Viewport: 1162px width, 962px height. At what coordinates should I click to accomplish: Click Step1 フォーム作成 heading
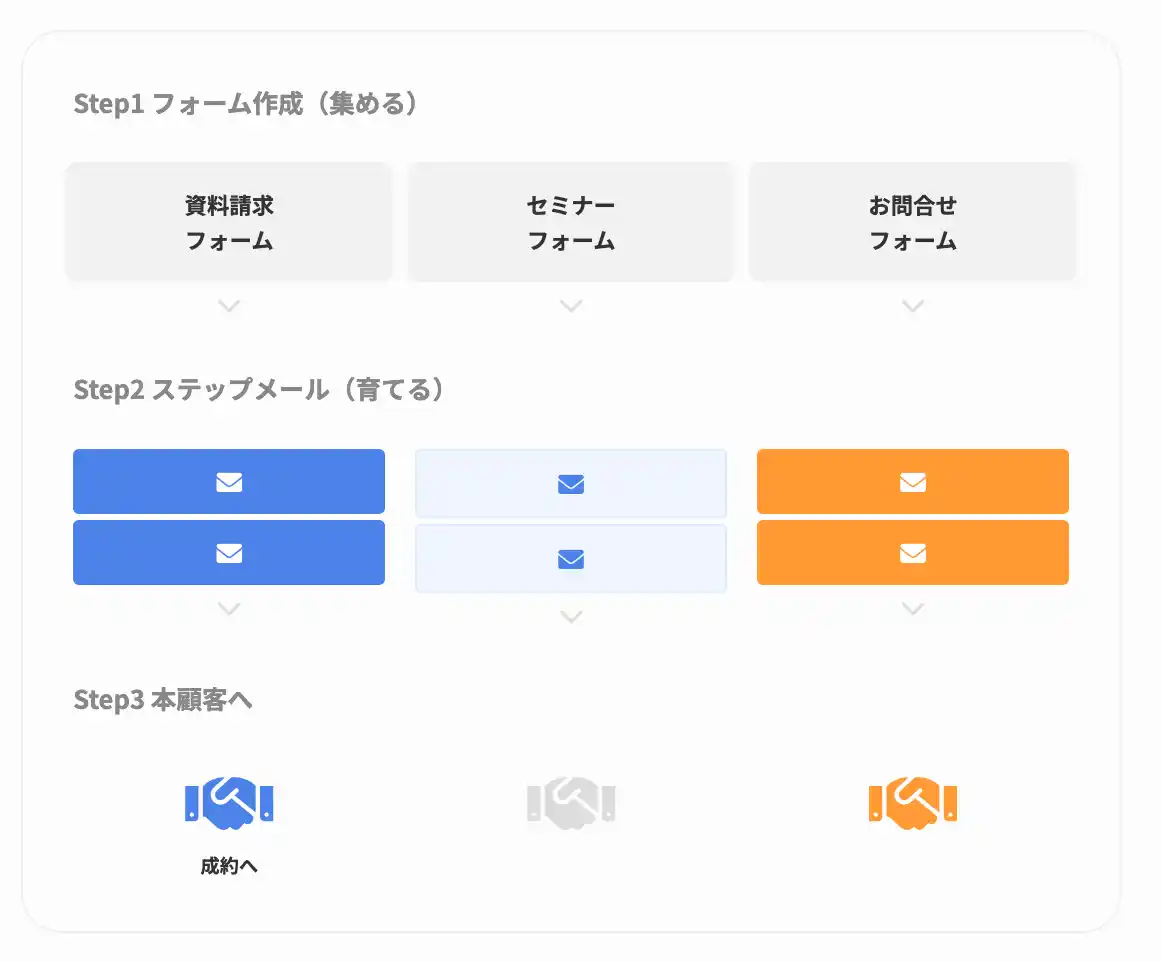245,104
